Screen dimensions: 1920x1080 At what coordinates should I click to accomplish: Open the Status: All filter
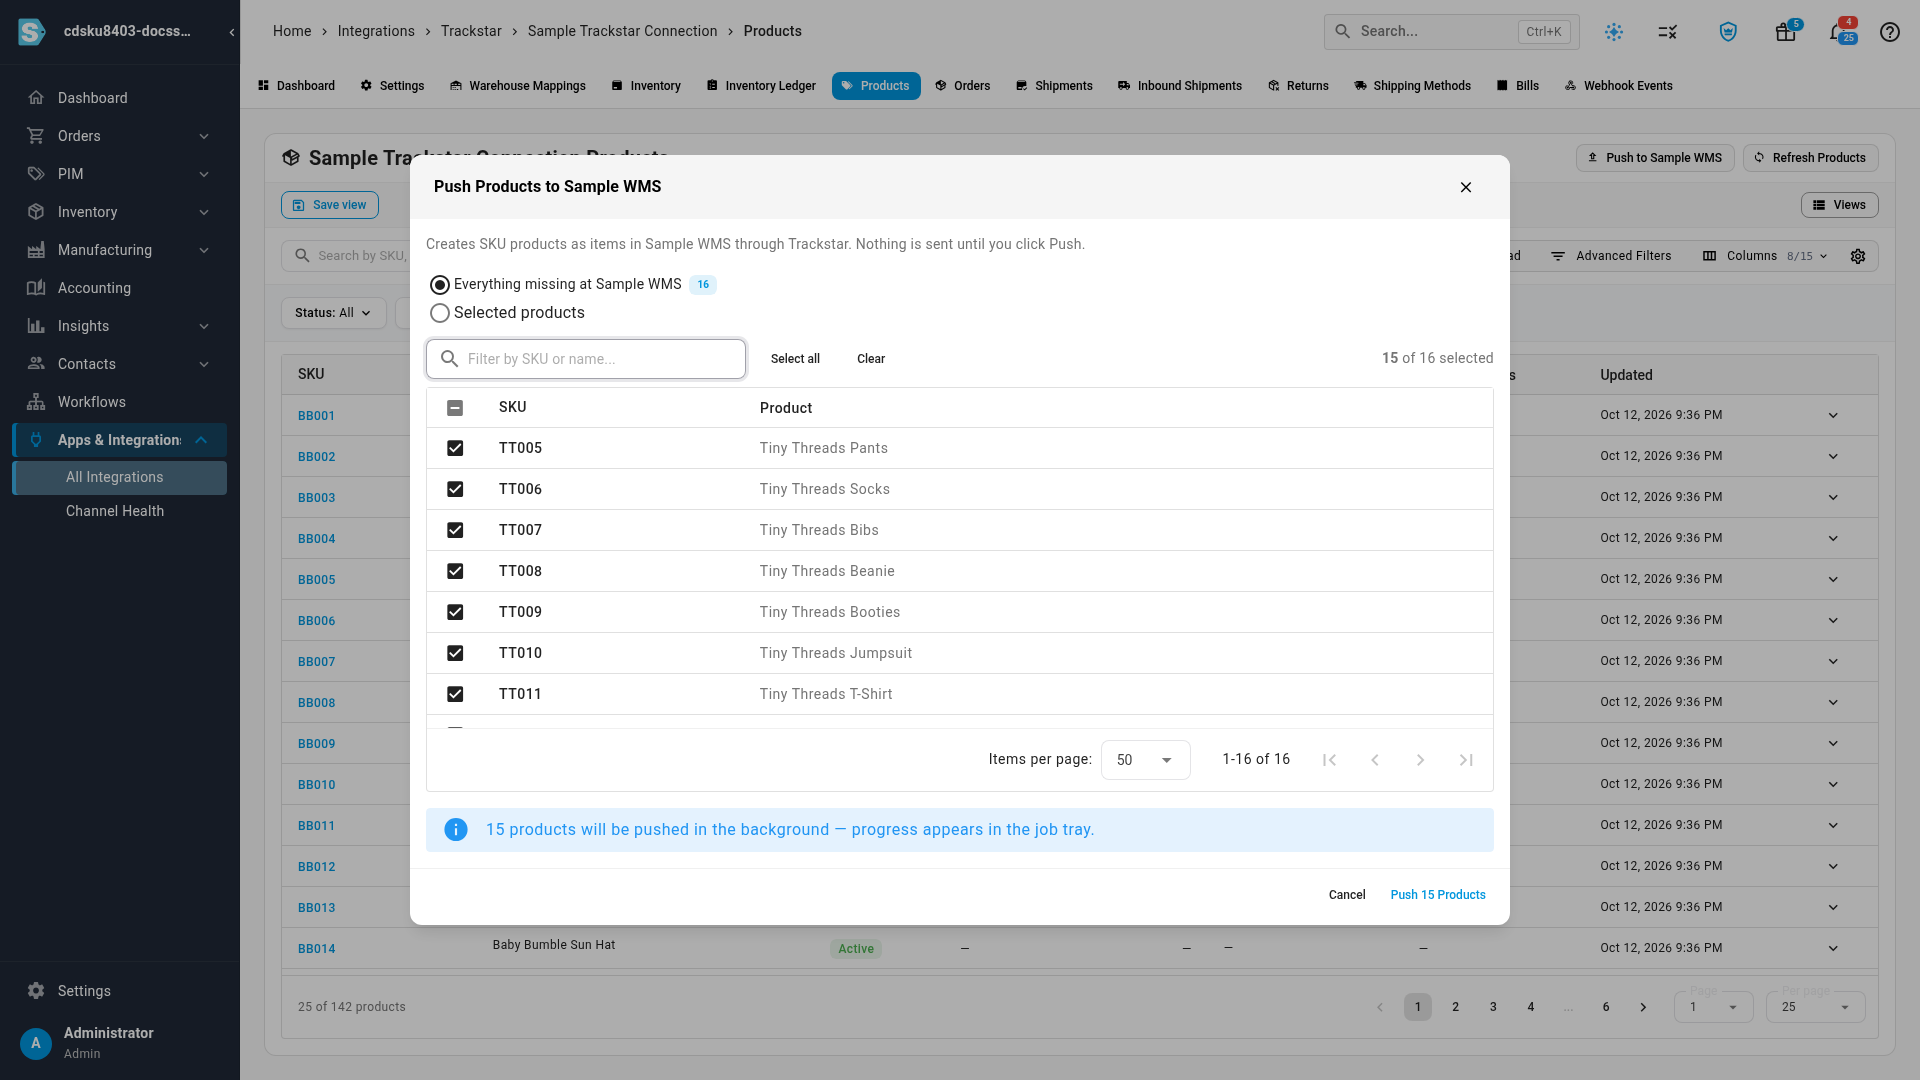(x=333, y=313)
